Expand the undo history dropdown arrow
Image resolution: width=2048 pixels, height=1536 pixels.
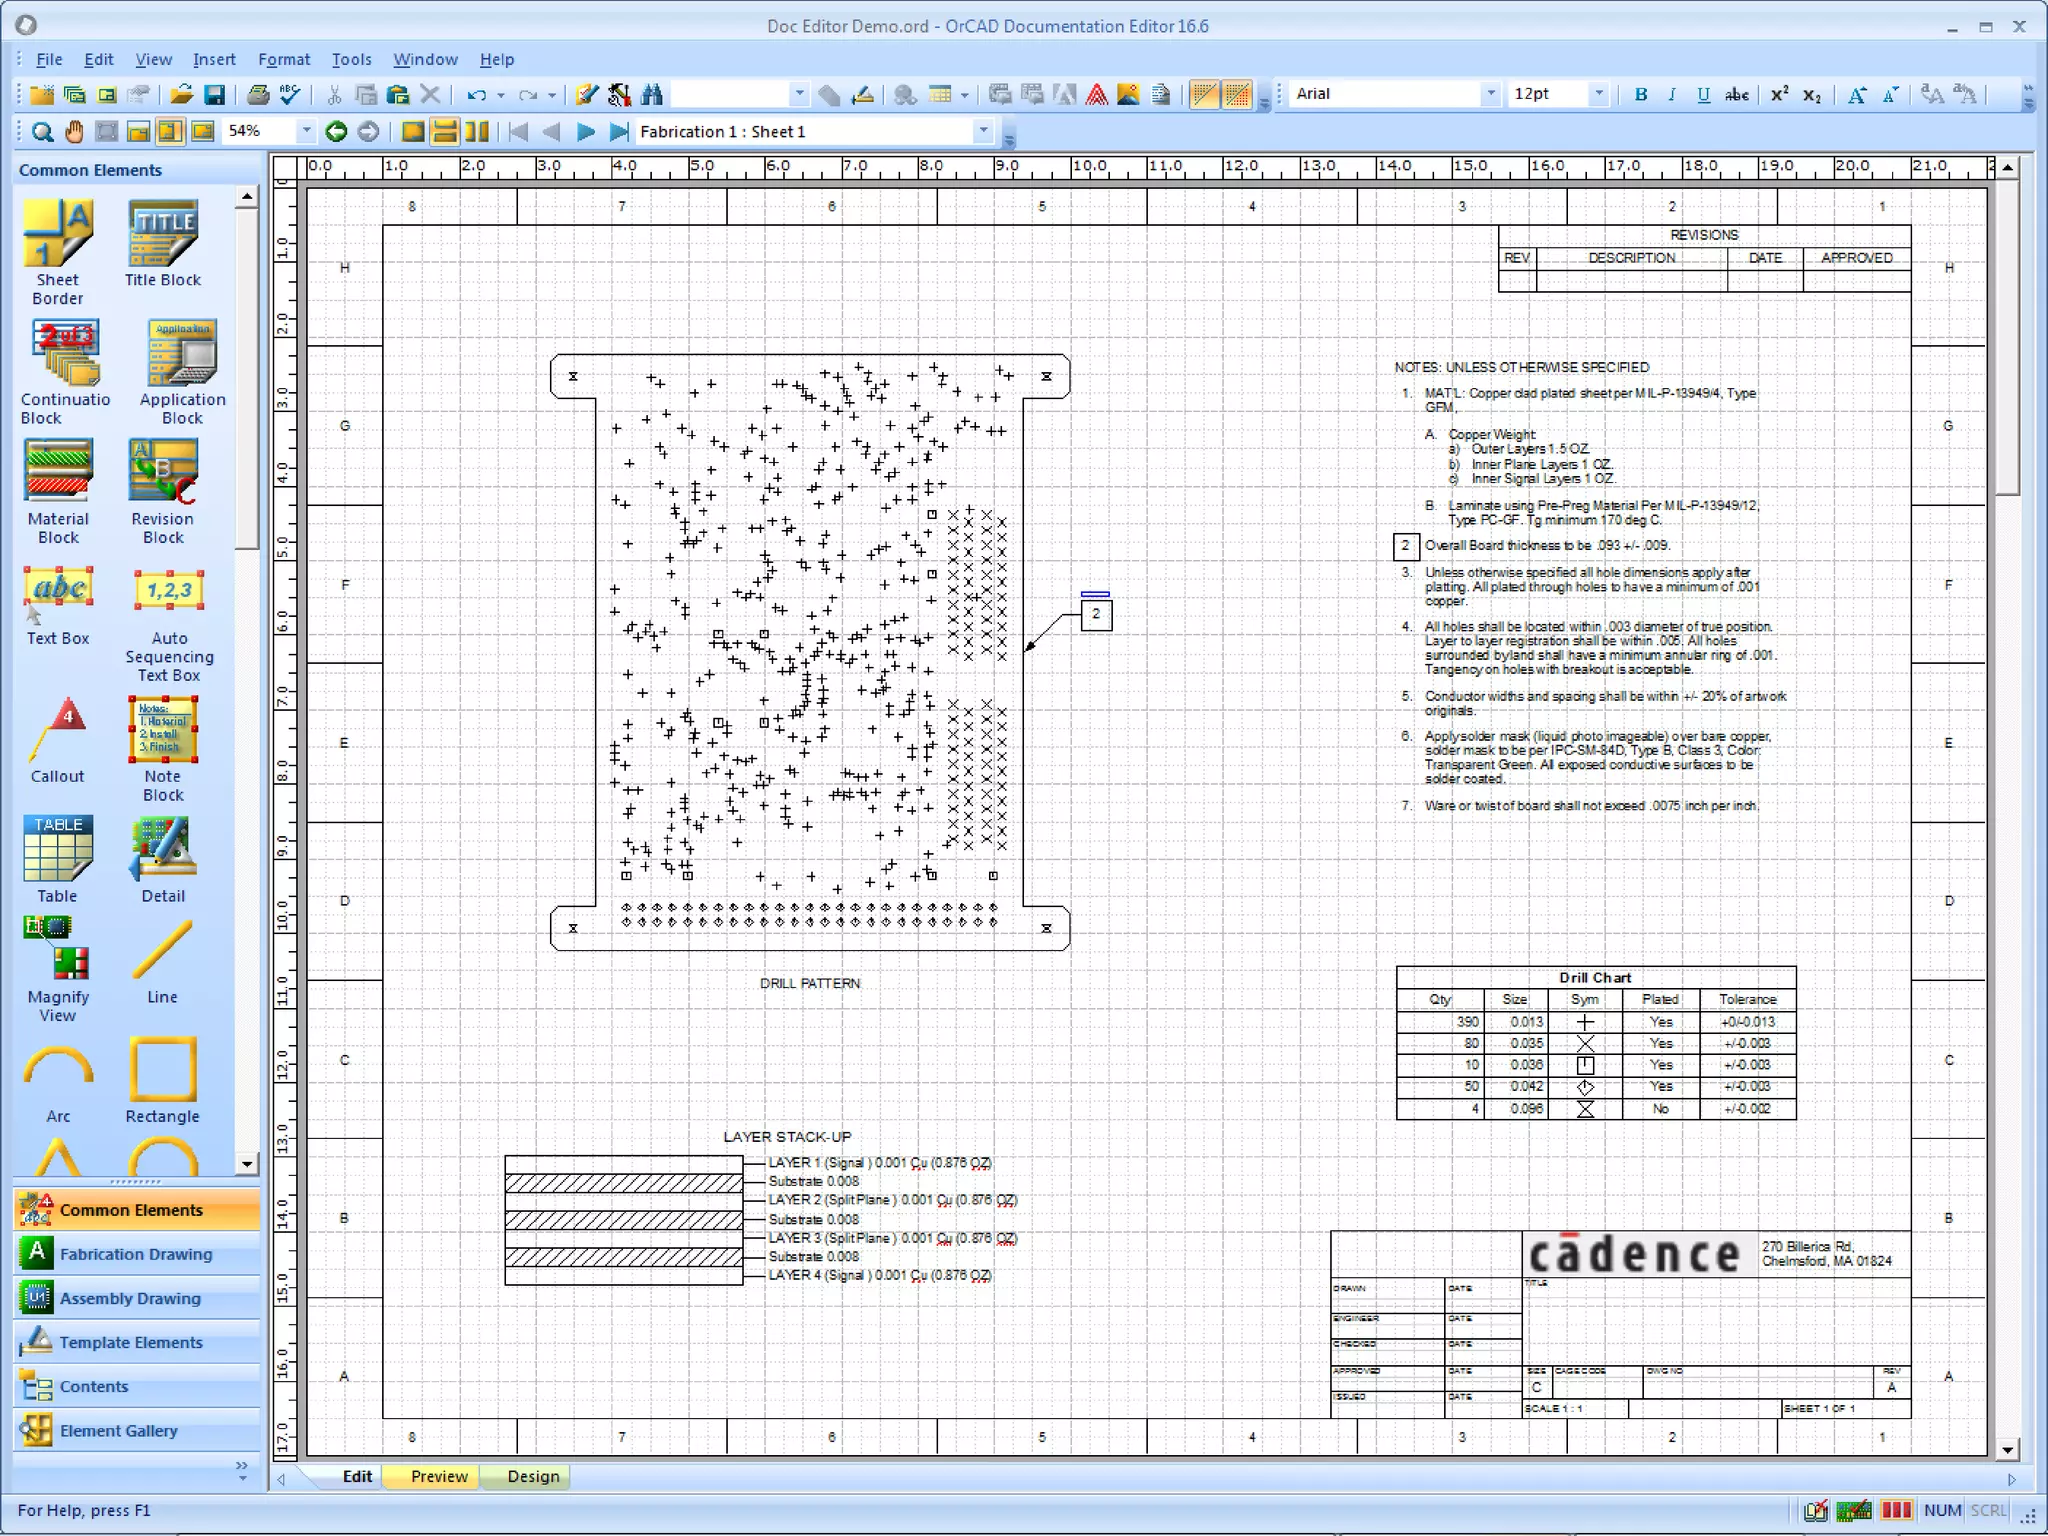click(x=501, y=95)
